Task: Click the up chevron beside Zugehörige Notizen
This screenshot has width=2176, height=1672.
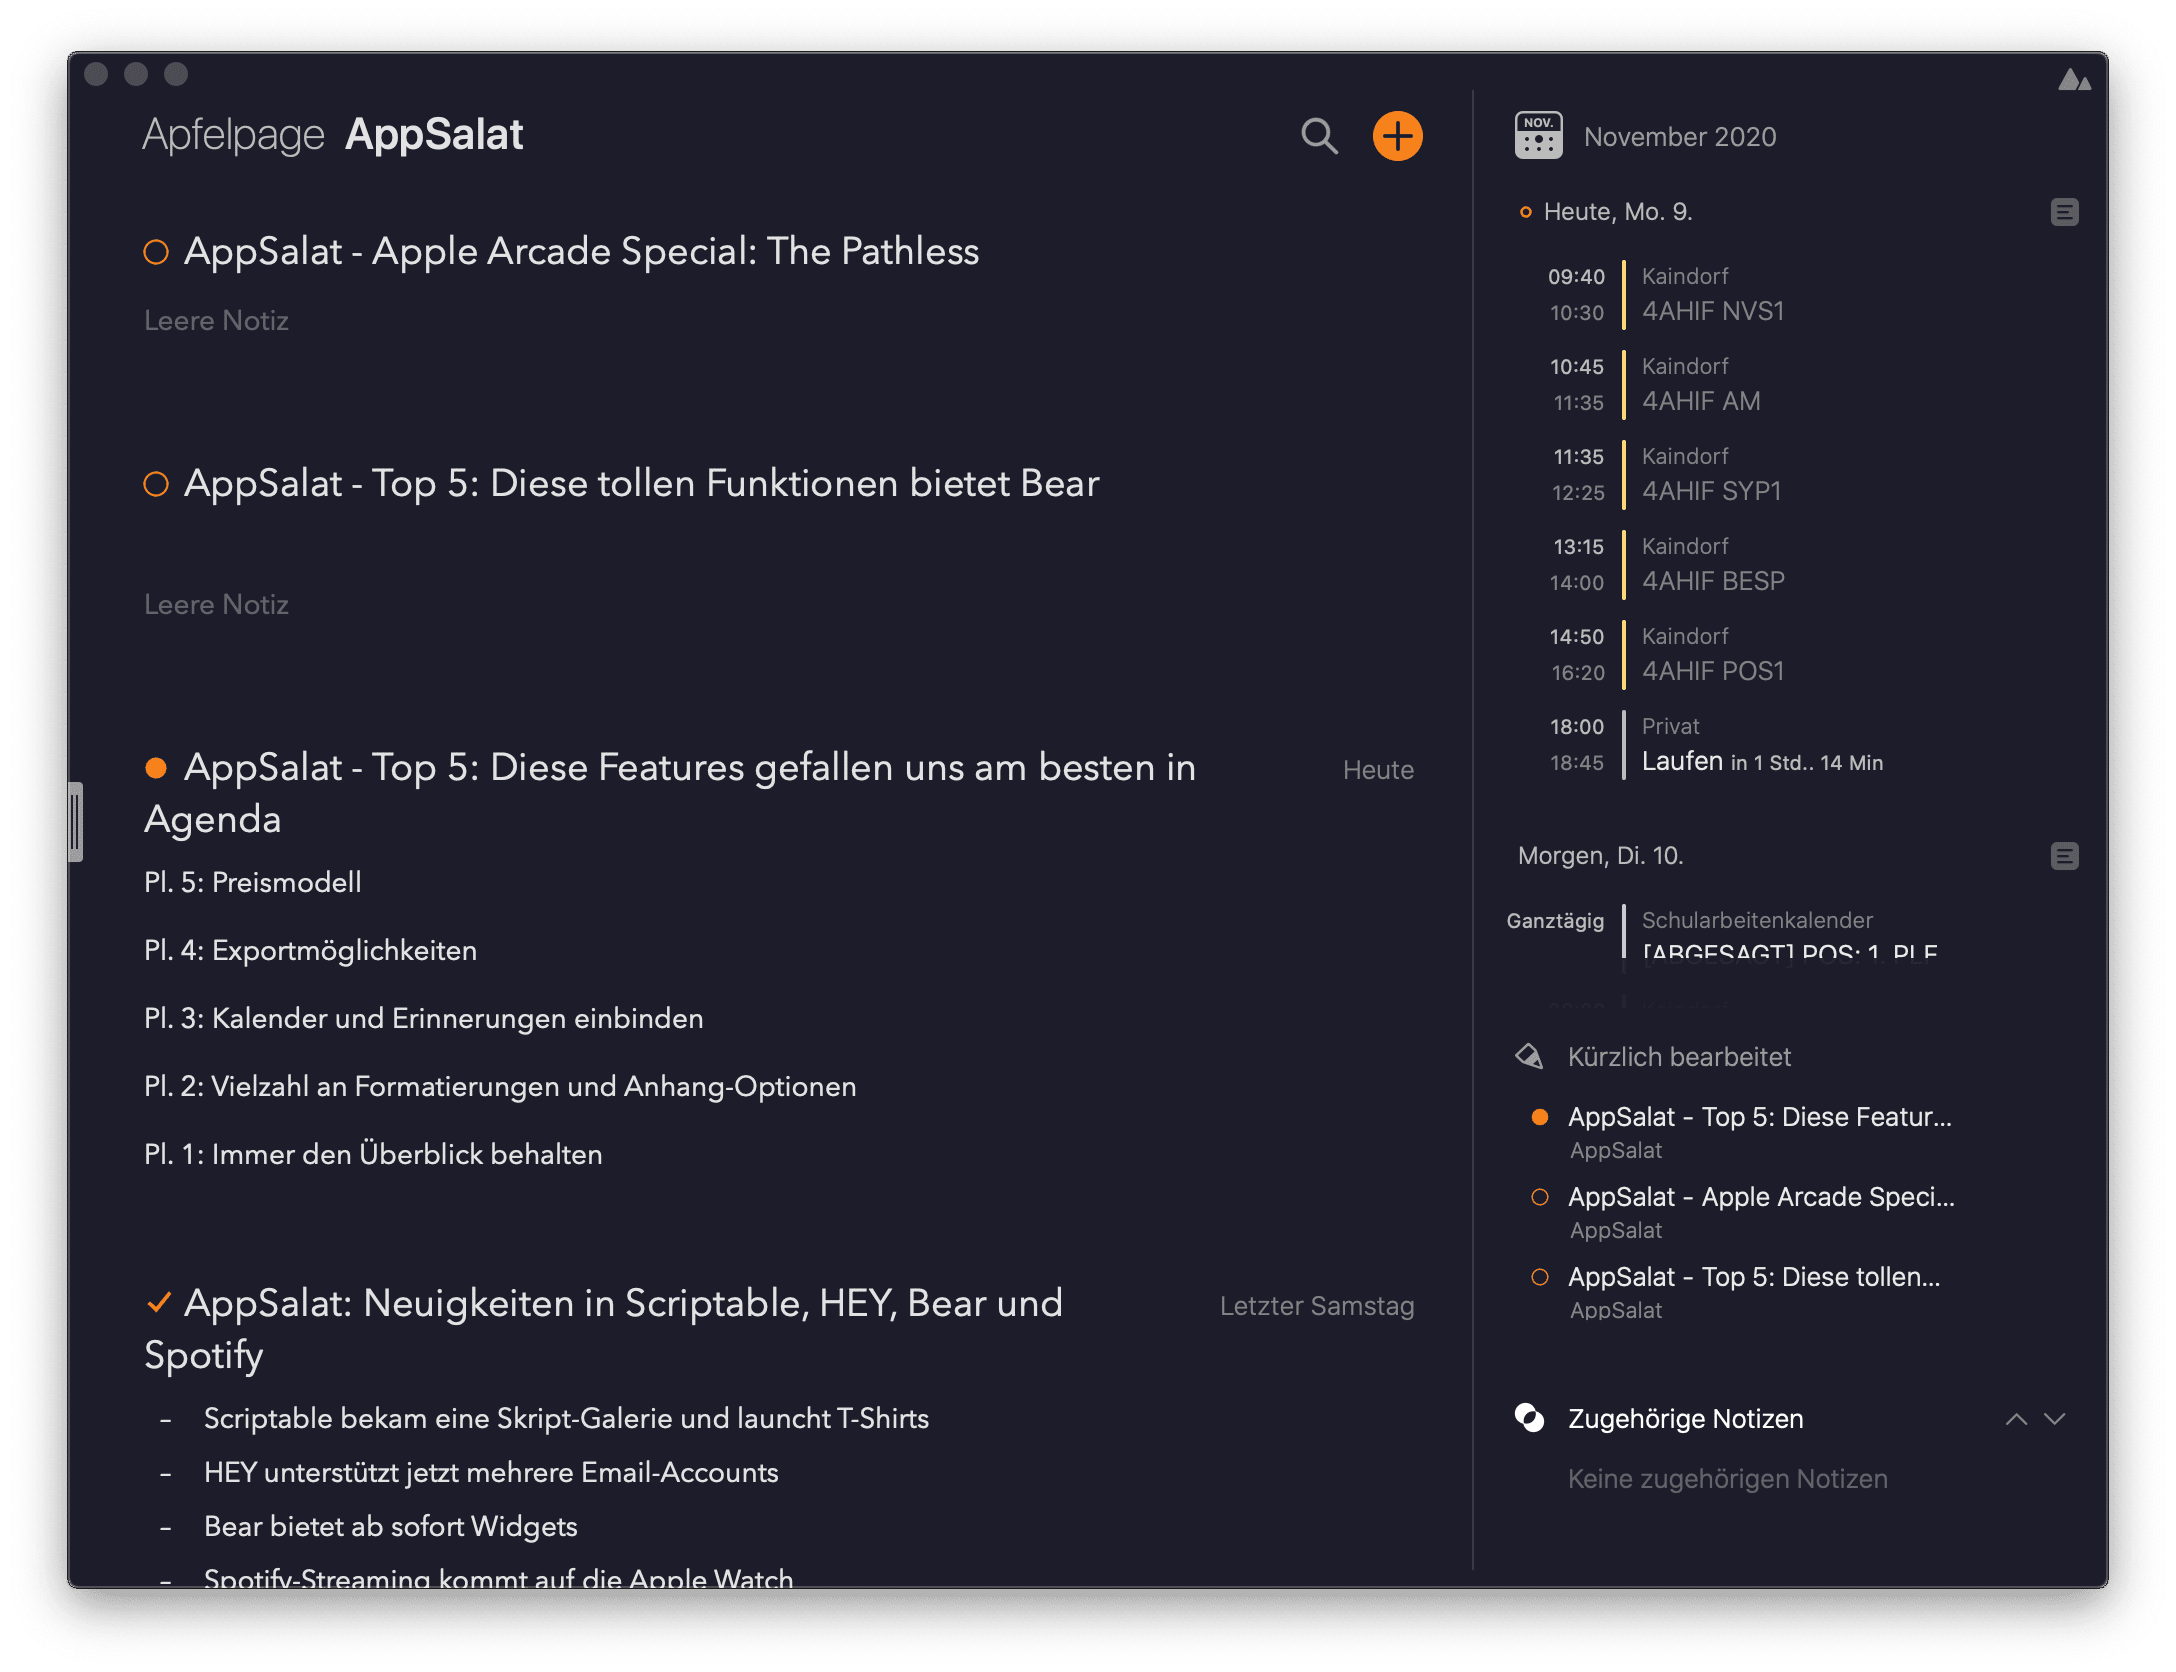Action: pos(2016,1419)
